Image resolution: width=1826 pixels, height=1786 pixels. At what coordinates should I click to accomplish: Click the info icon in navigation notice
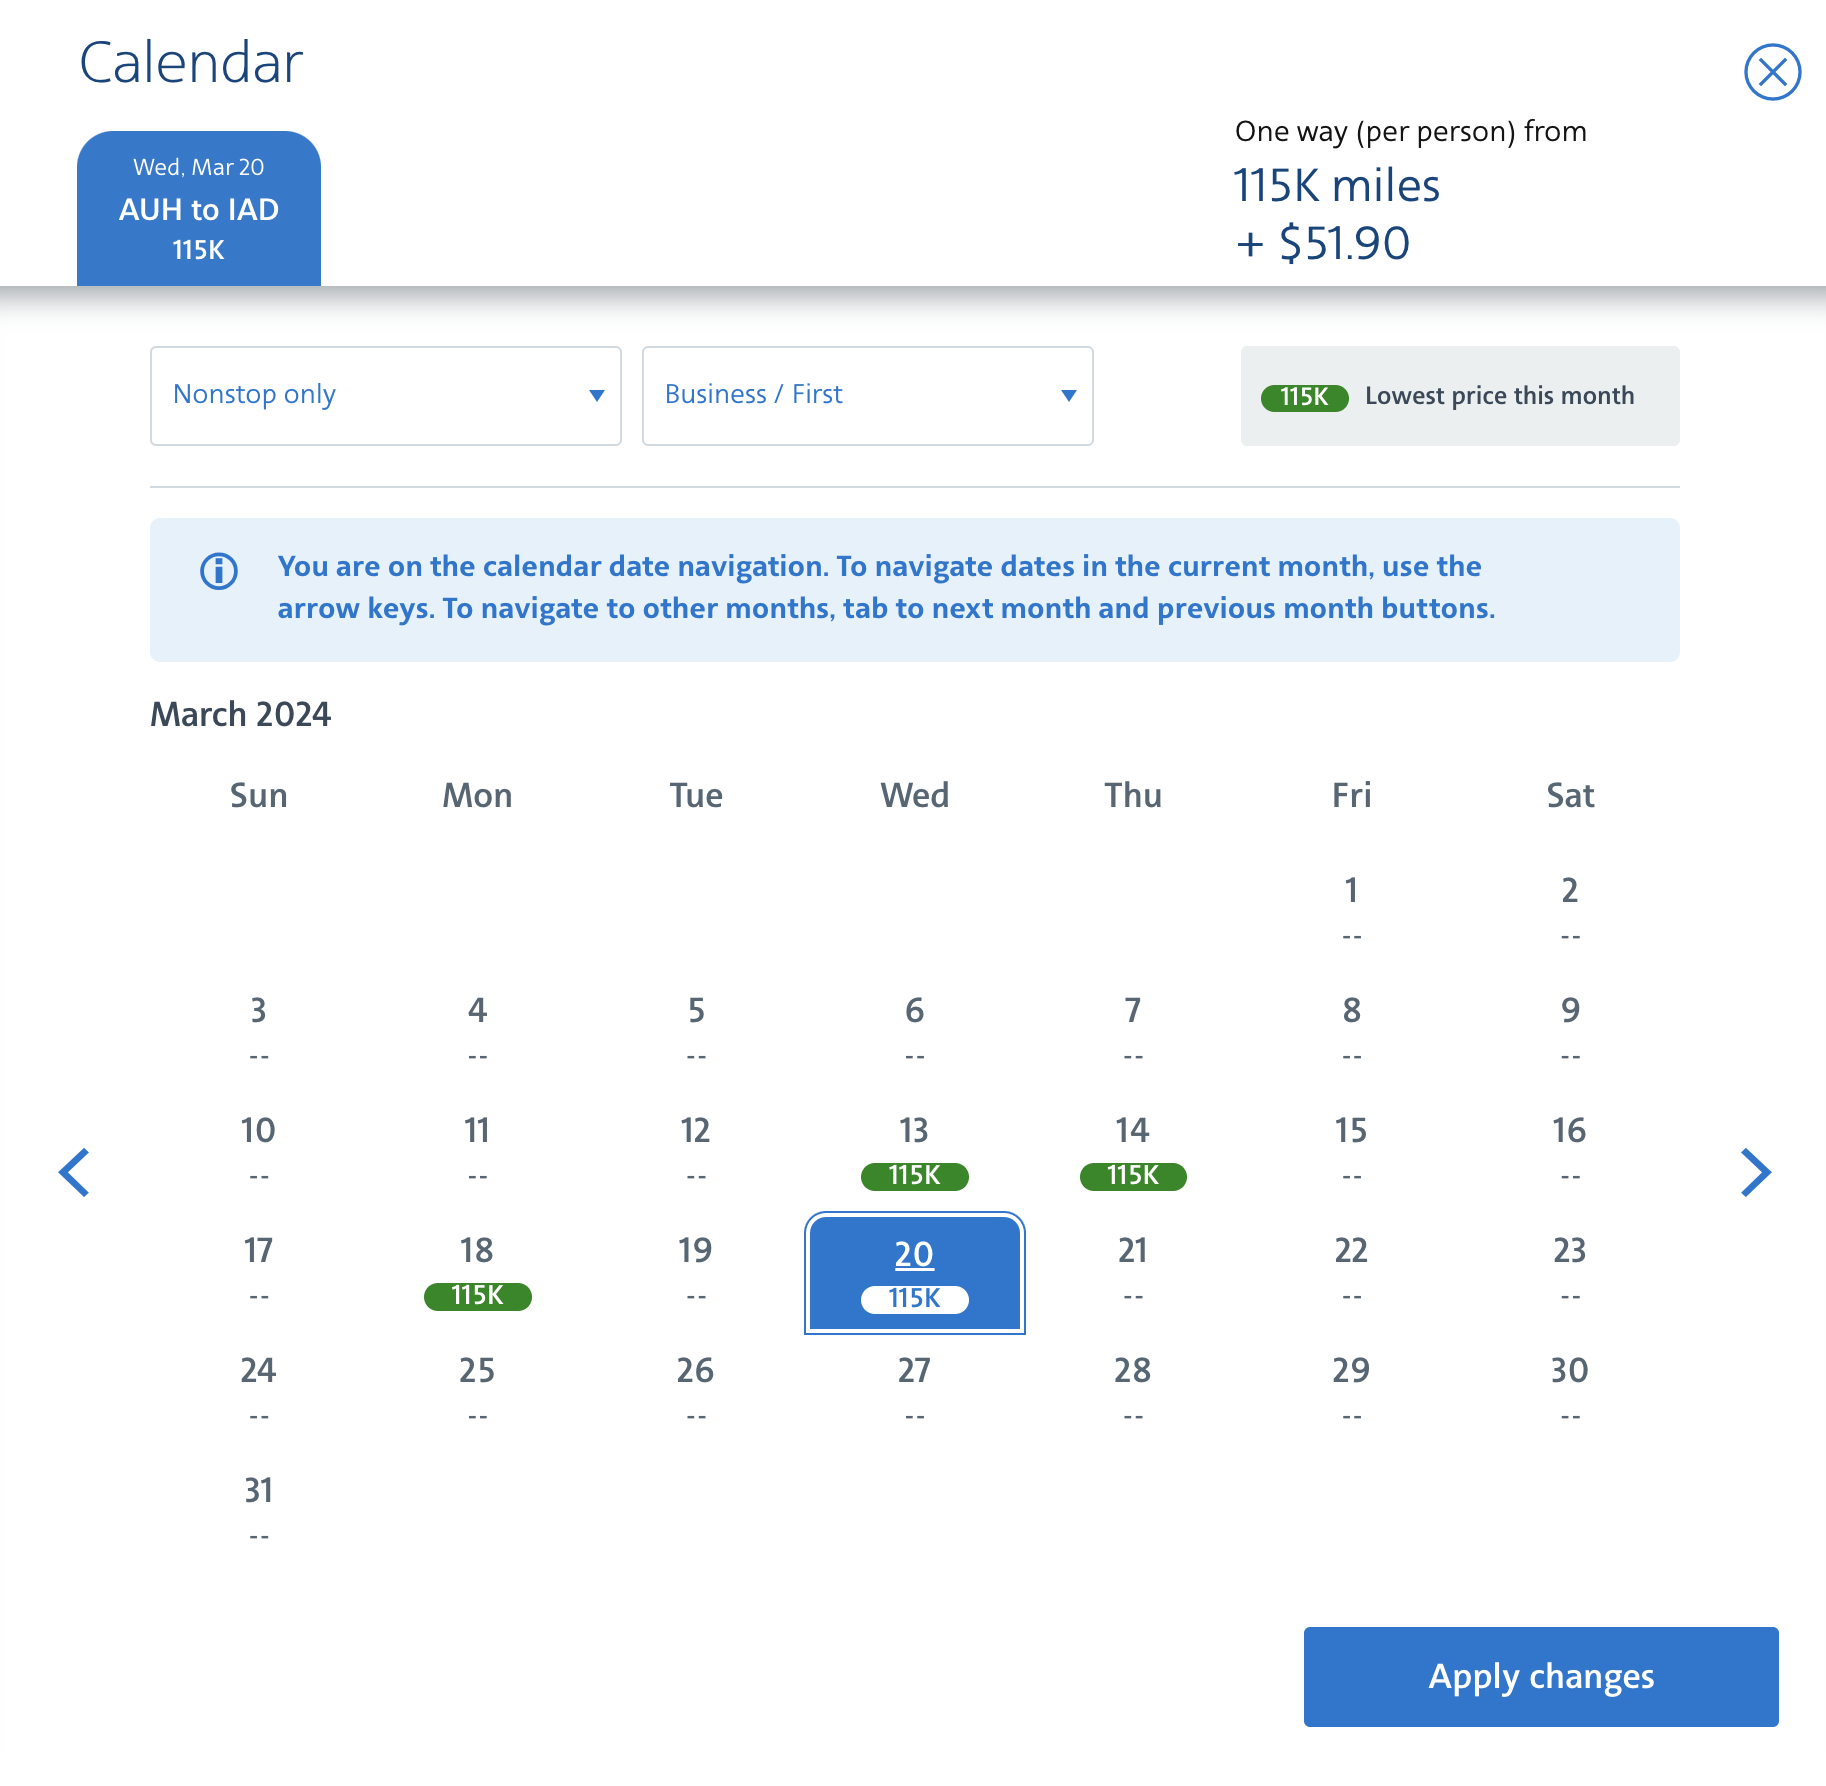coord(219,571)
